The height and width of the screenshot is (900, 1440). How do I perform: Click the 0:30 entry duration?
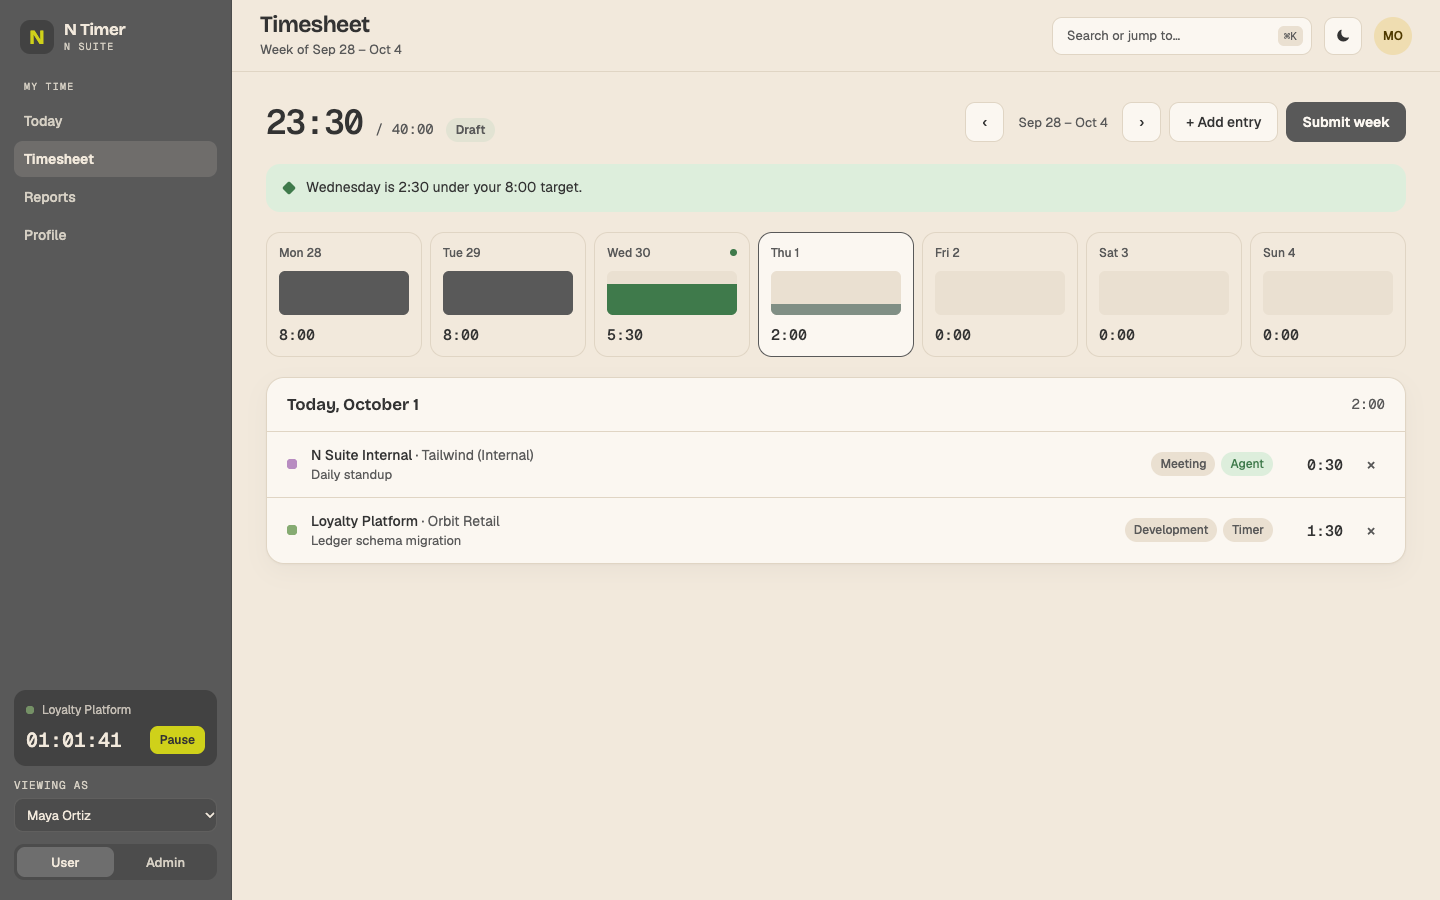click(1325, 465)
